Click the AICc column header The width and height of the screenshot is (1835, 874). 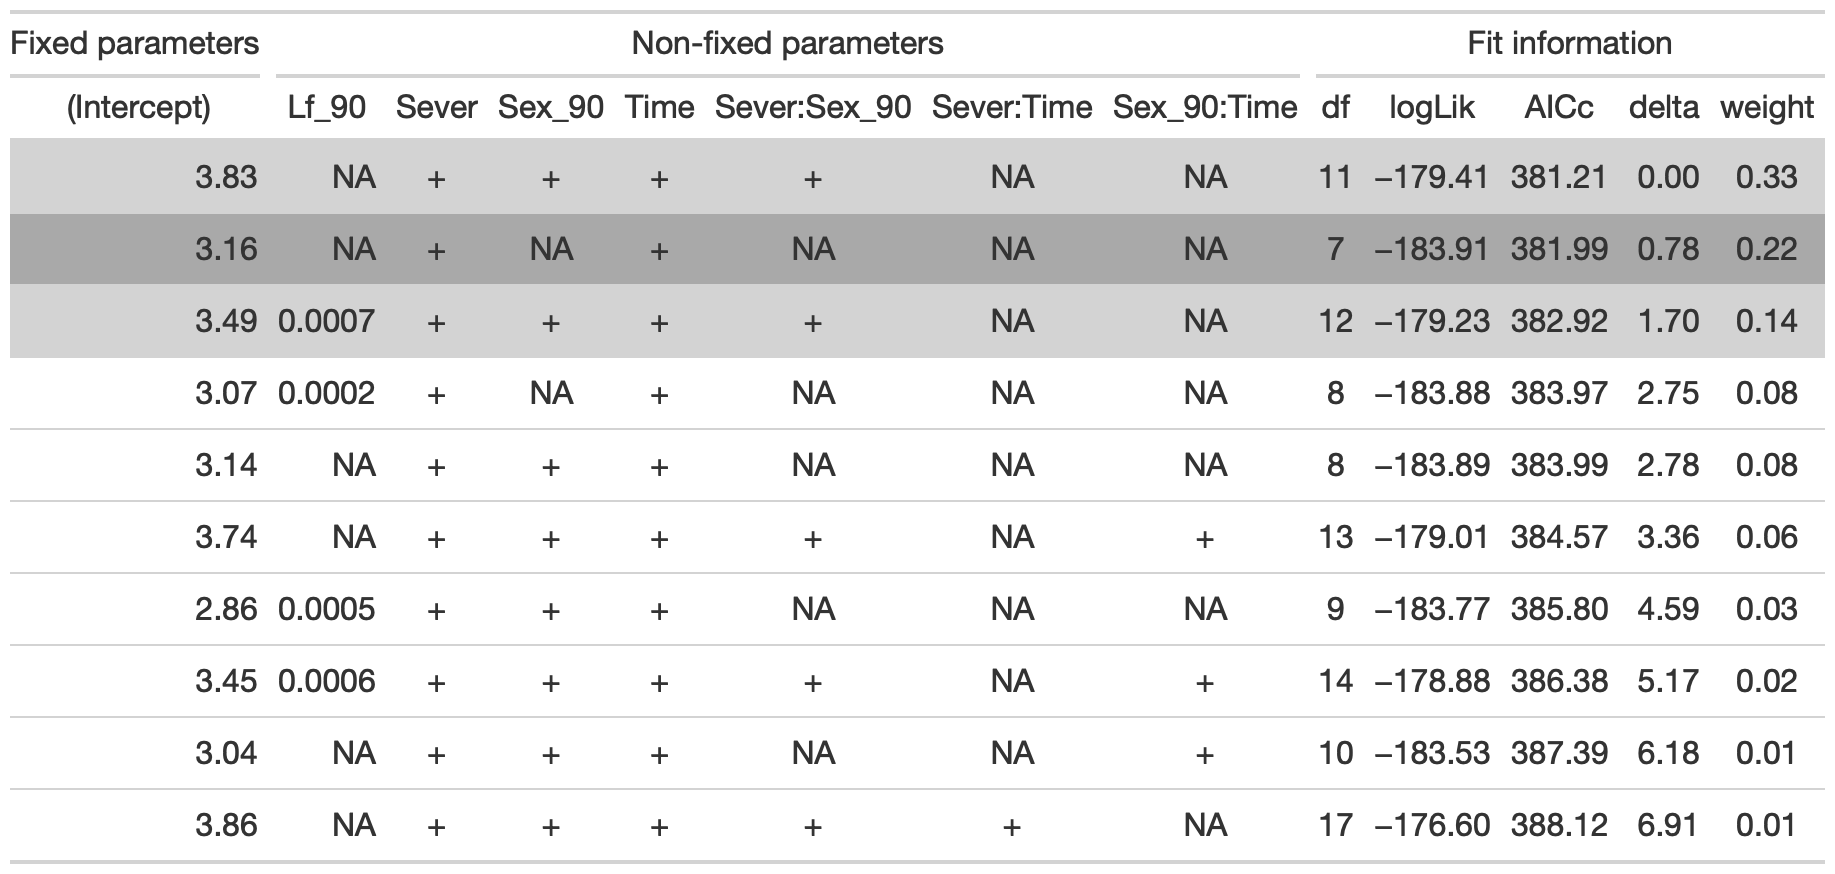pos(1559,107)
